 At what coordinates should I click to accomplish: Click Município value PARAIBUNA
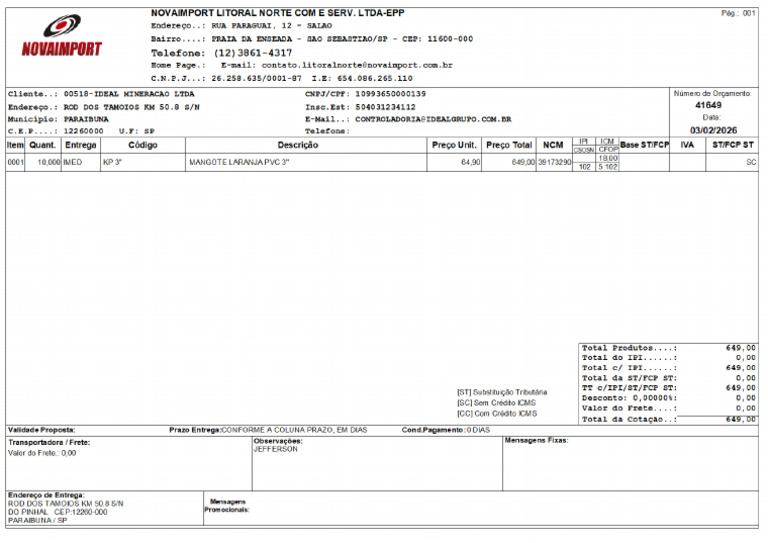pyautogui.click(x=86, y=119)
